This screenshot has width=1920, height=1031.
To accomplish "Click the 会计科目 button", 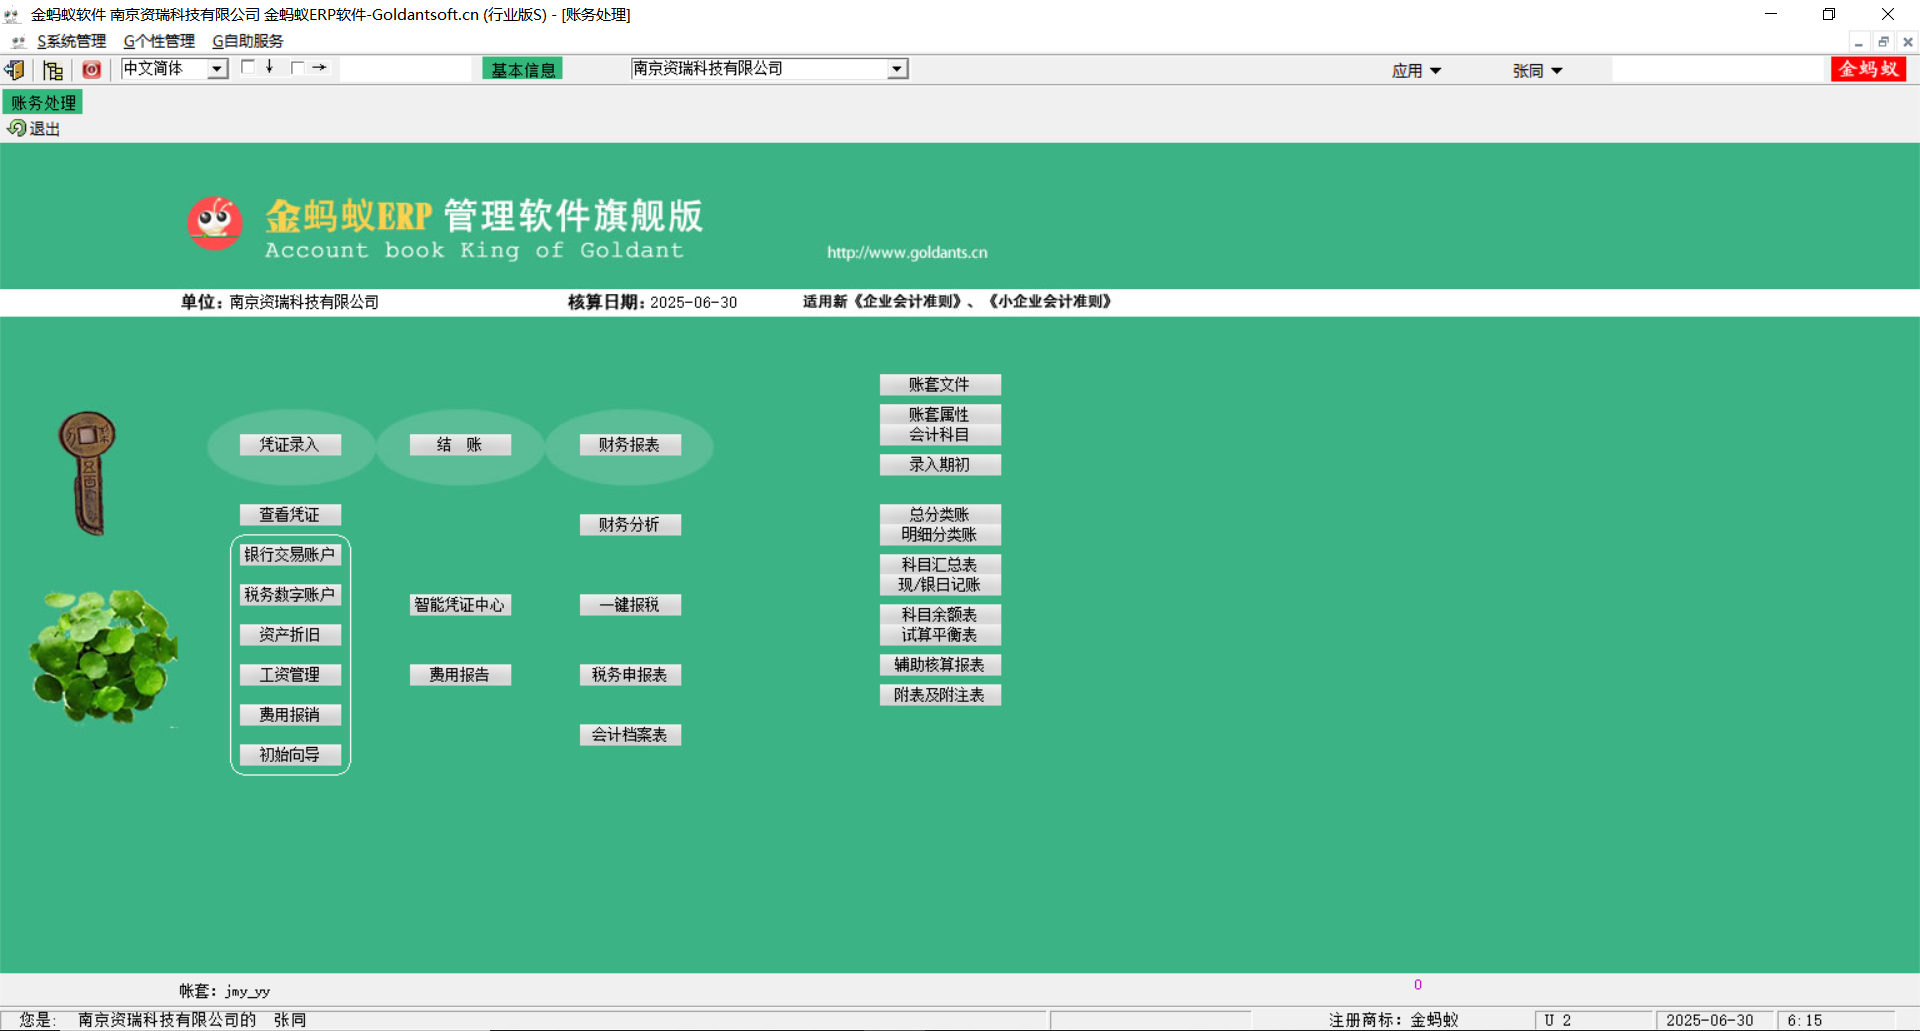I will coord(940,435).
